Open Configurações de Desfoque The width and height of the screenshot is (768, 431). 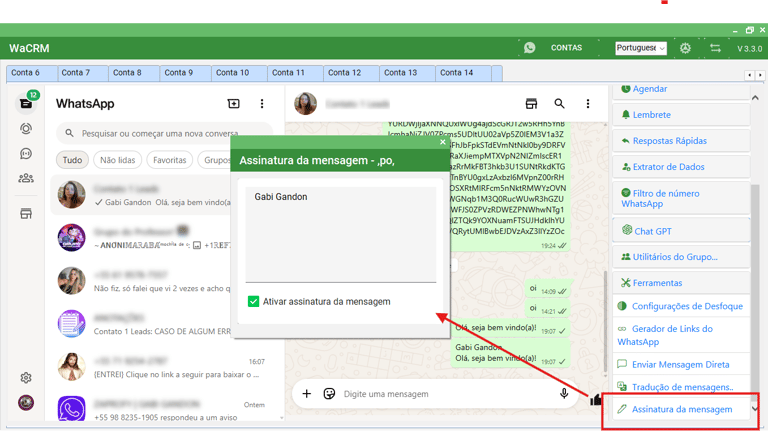[681, 306]
